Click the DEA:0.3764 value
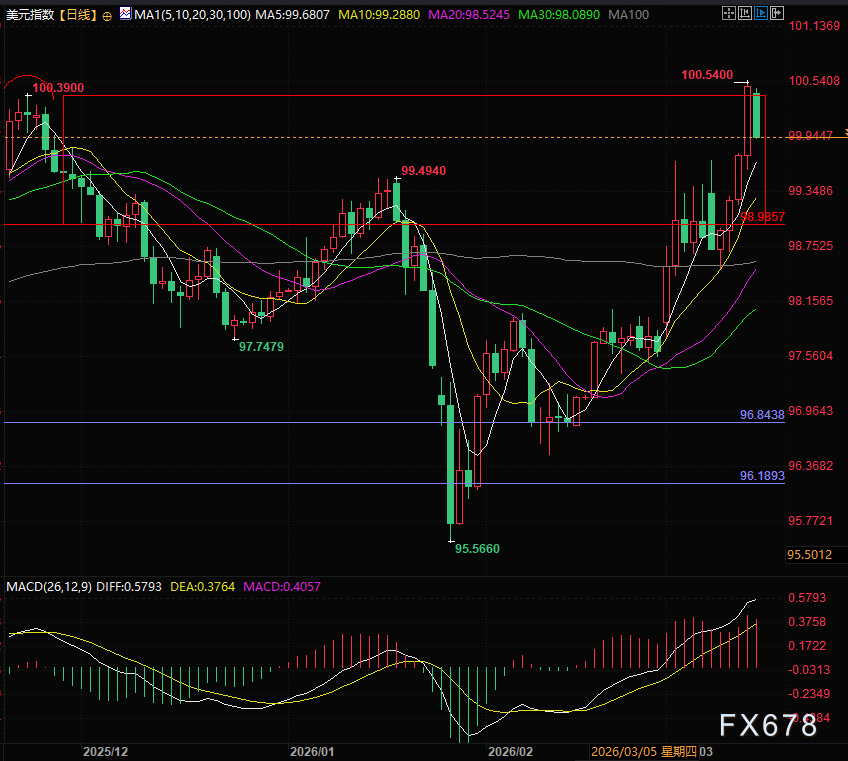This screenshot has width=848, height=761. (202, 587)
